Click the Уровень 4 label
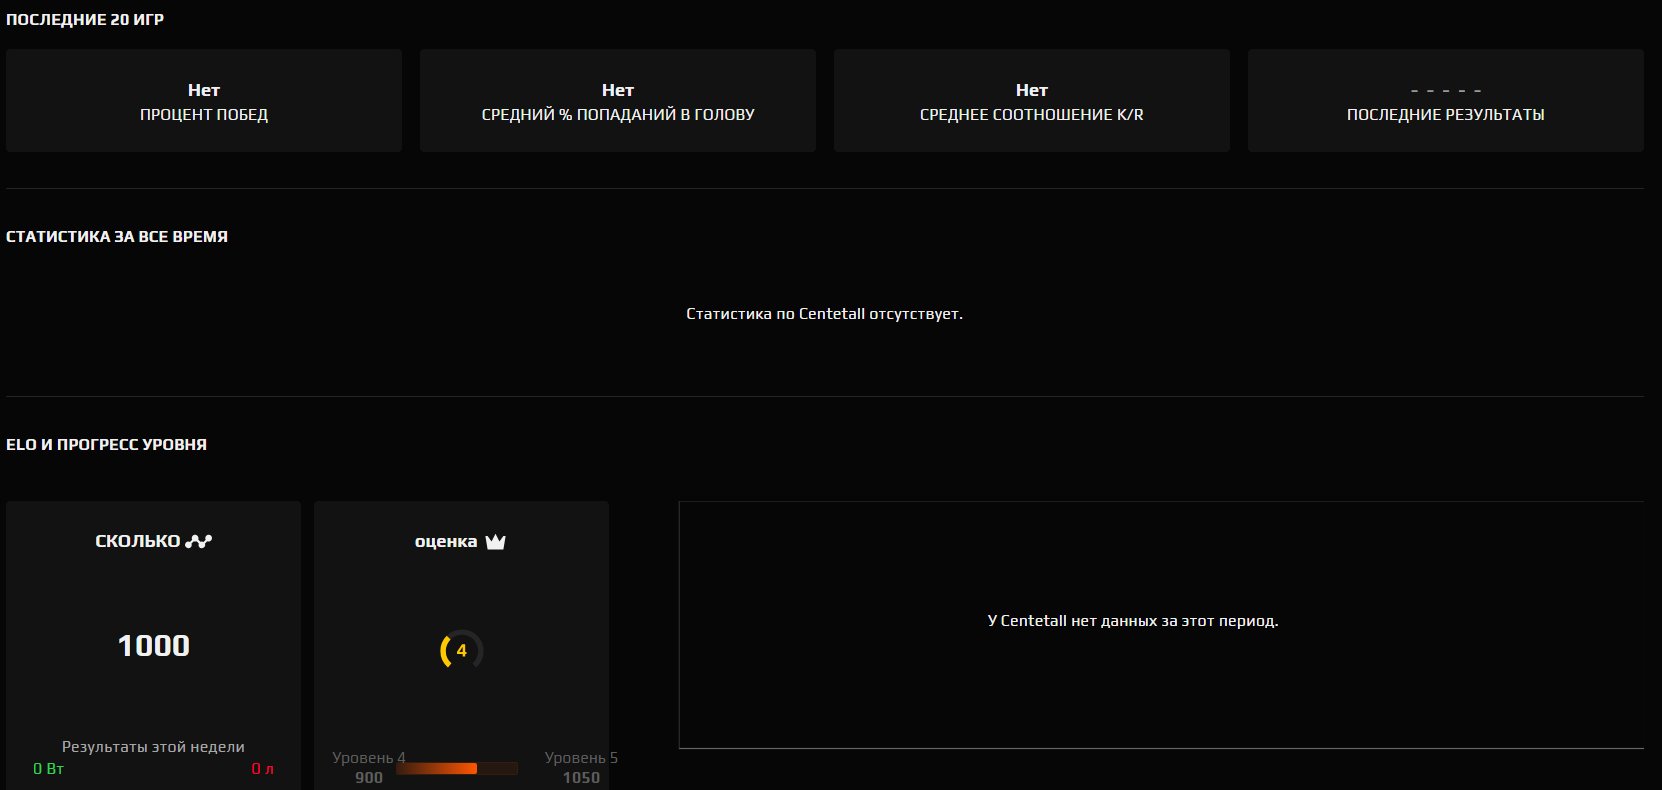This screenshot has width=1662, height=790. 368,757
